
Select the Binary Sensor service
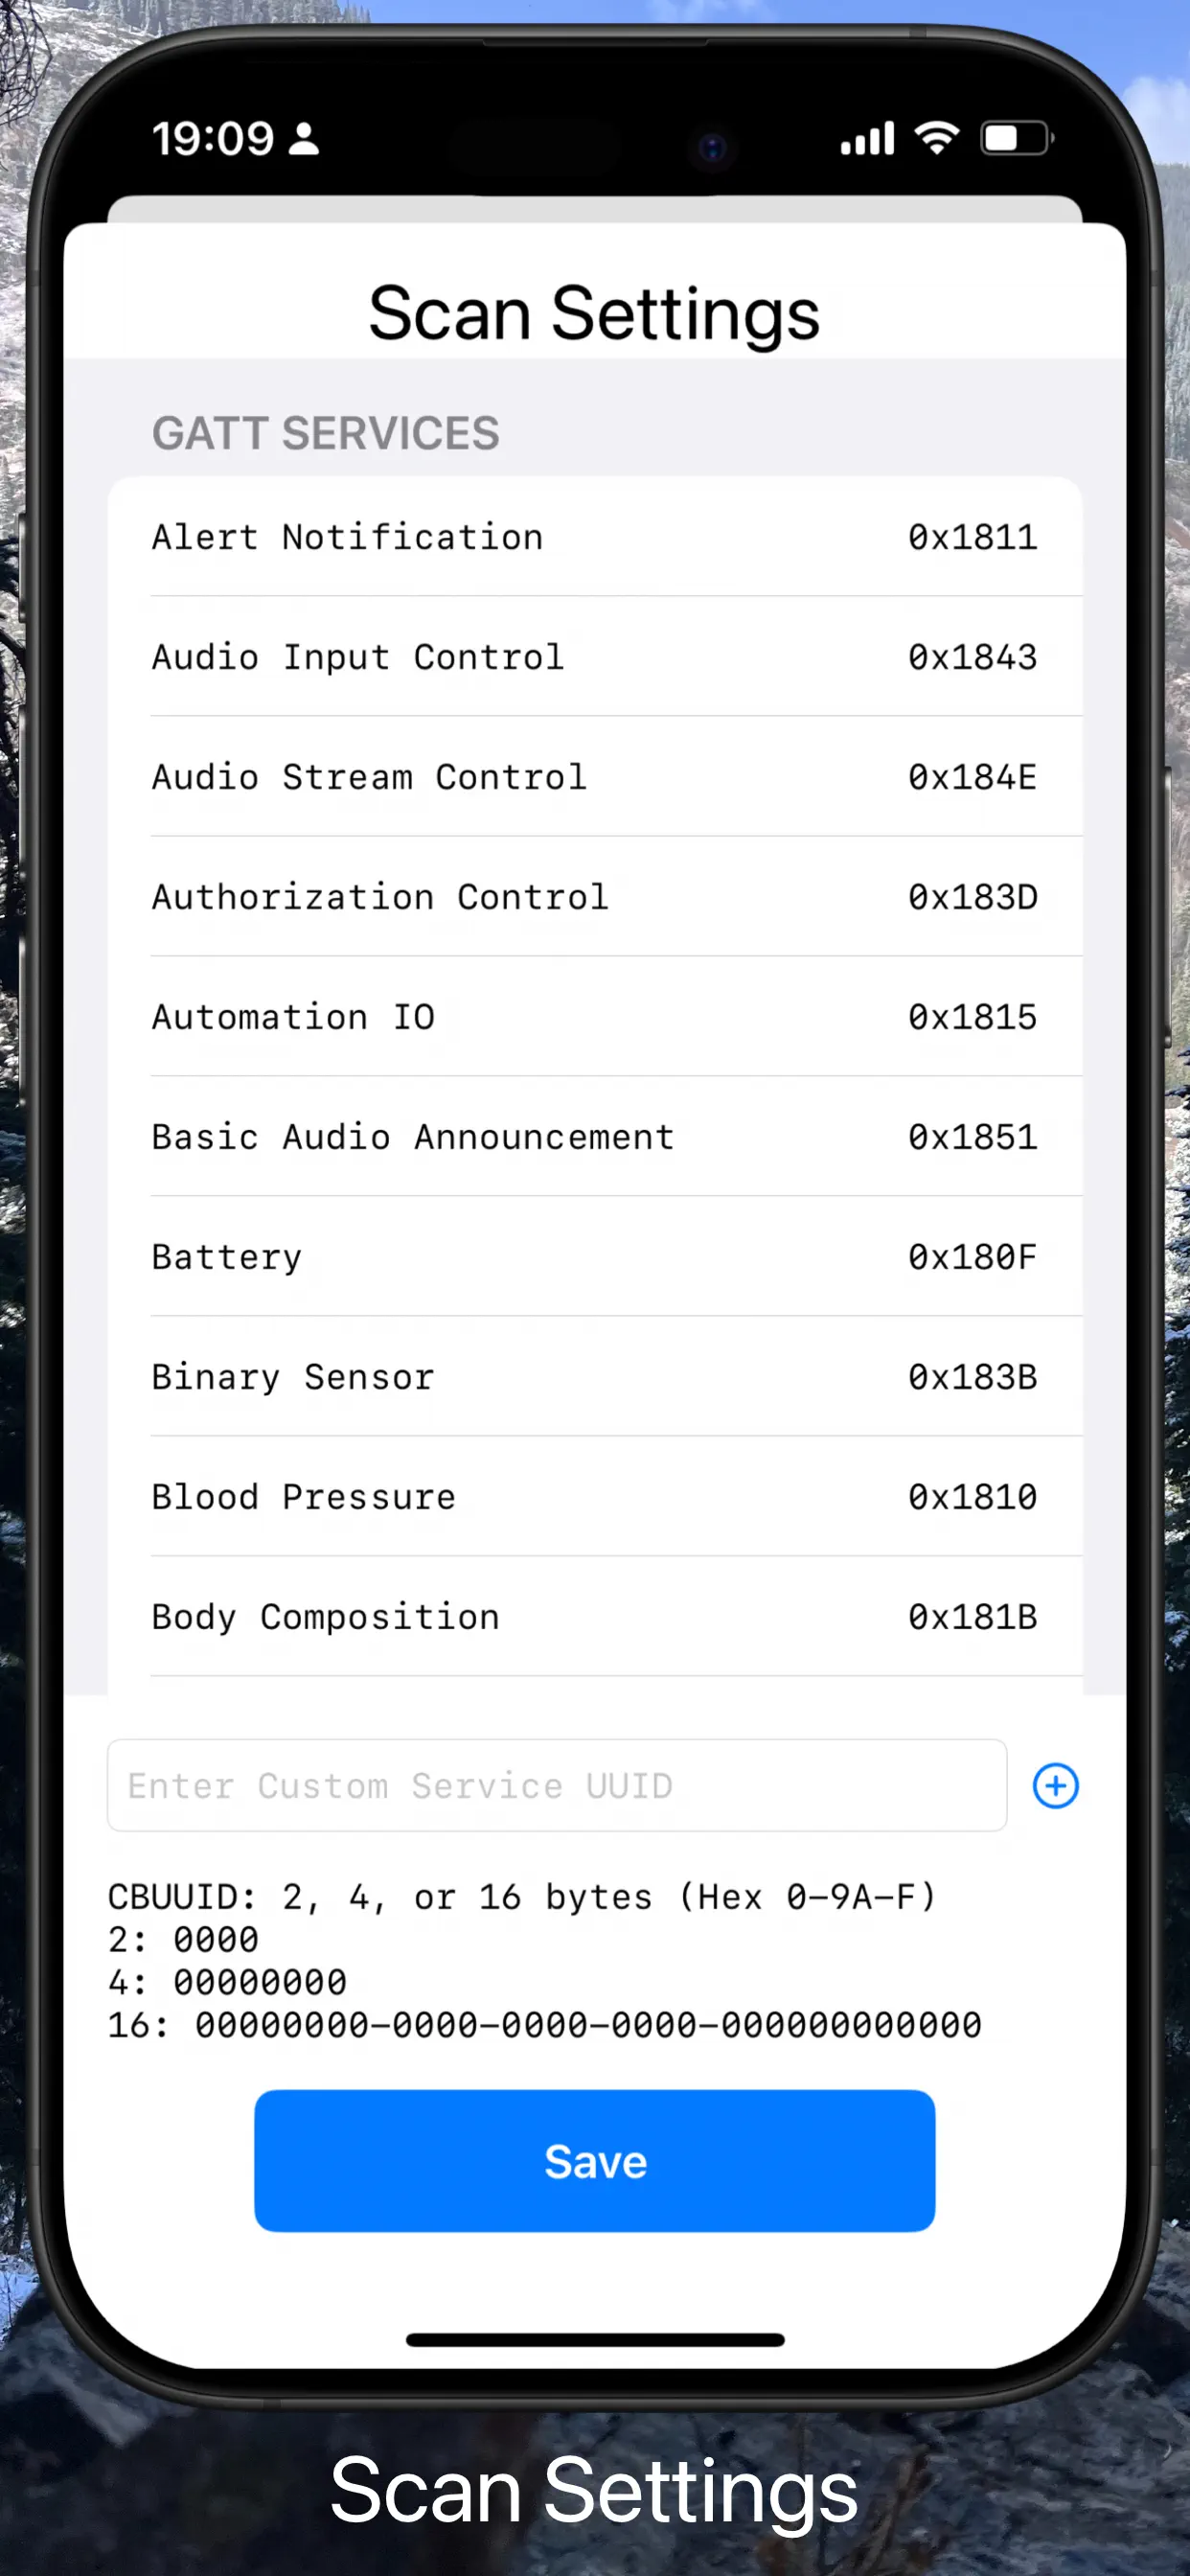pyautogui.click(x=594, y=1376)
